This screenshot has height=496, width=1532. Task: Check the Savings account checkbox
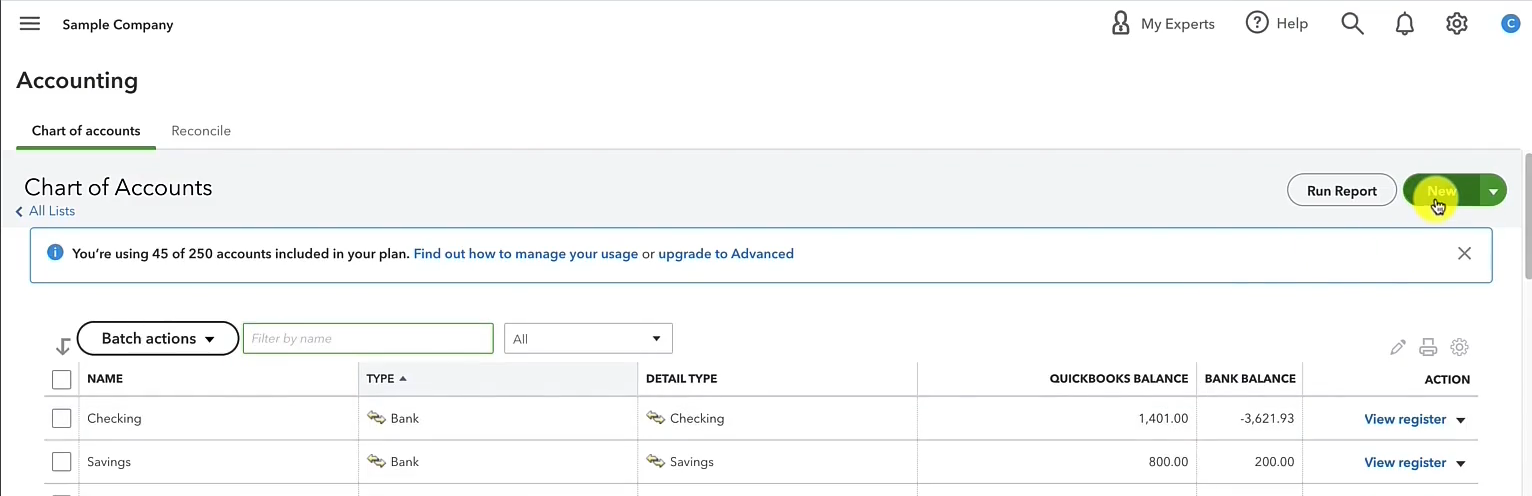(x=62, y=462)
